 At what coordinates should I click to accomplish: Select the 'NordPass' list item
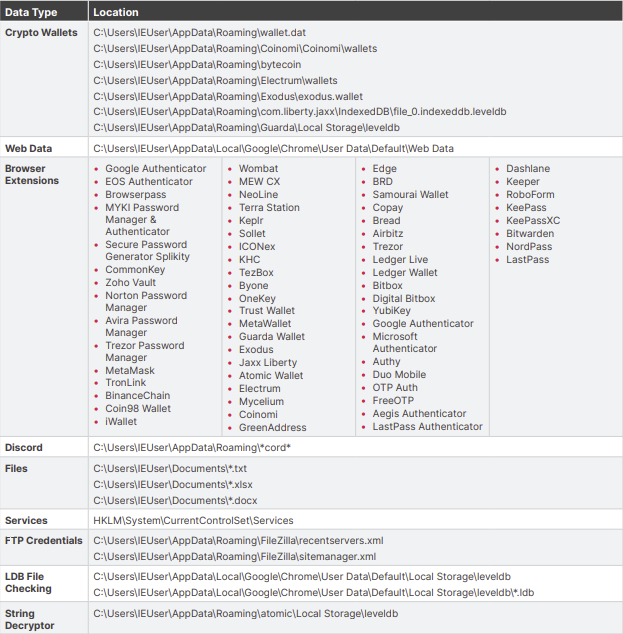[529, 246]
